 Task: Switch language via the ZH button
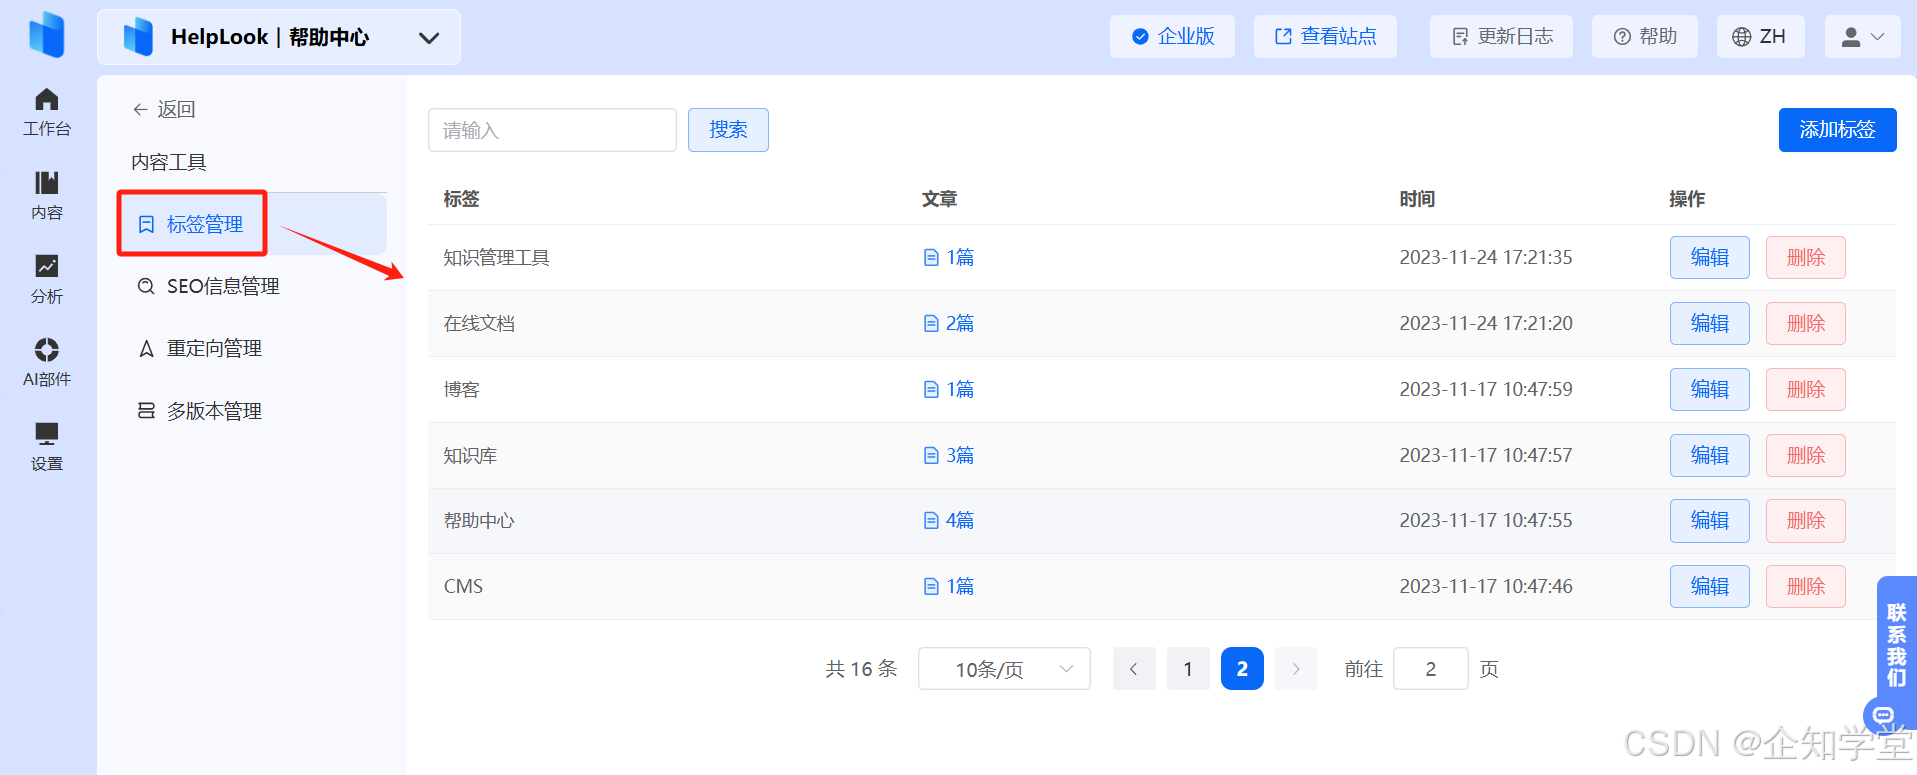pyautogui.click(x=1760, y=37)
